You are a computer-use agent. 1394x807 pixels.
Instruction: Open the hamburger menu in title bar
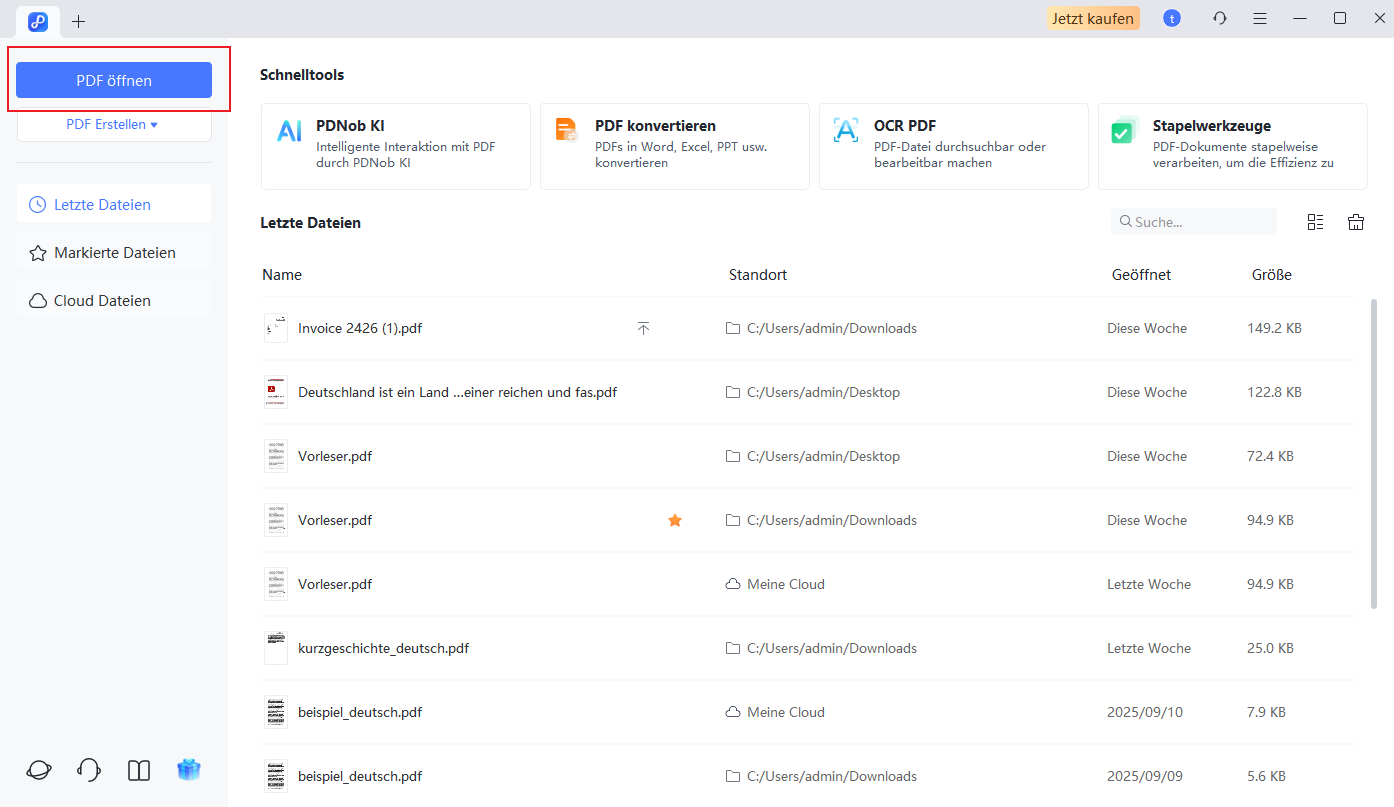pos(1260,19)
